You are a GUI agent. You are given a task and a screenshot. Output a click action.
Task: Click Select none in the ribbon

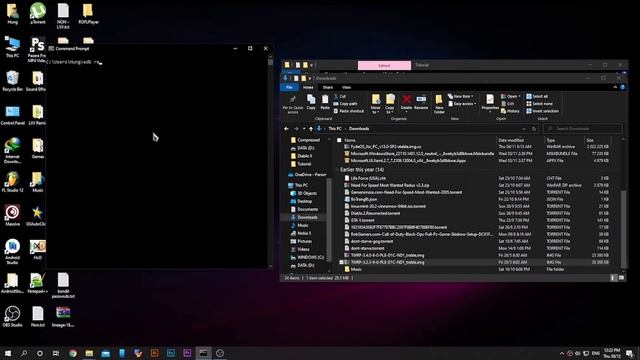[x=539, y=104]
